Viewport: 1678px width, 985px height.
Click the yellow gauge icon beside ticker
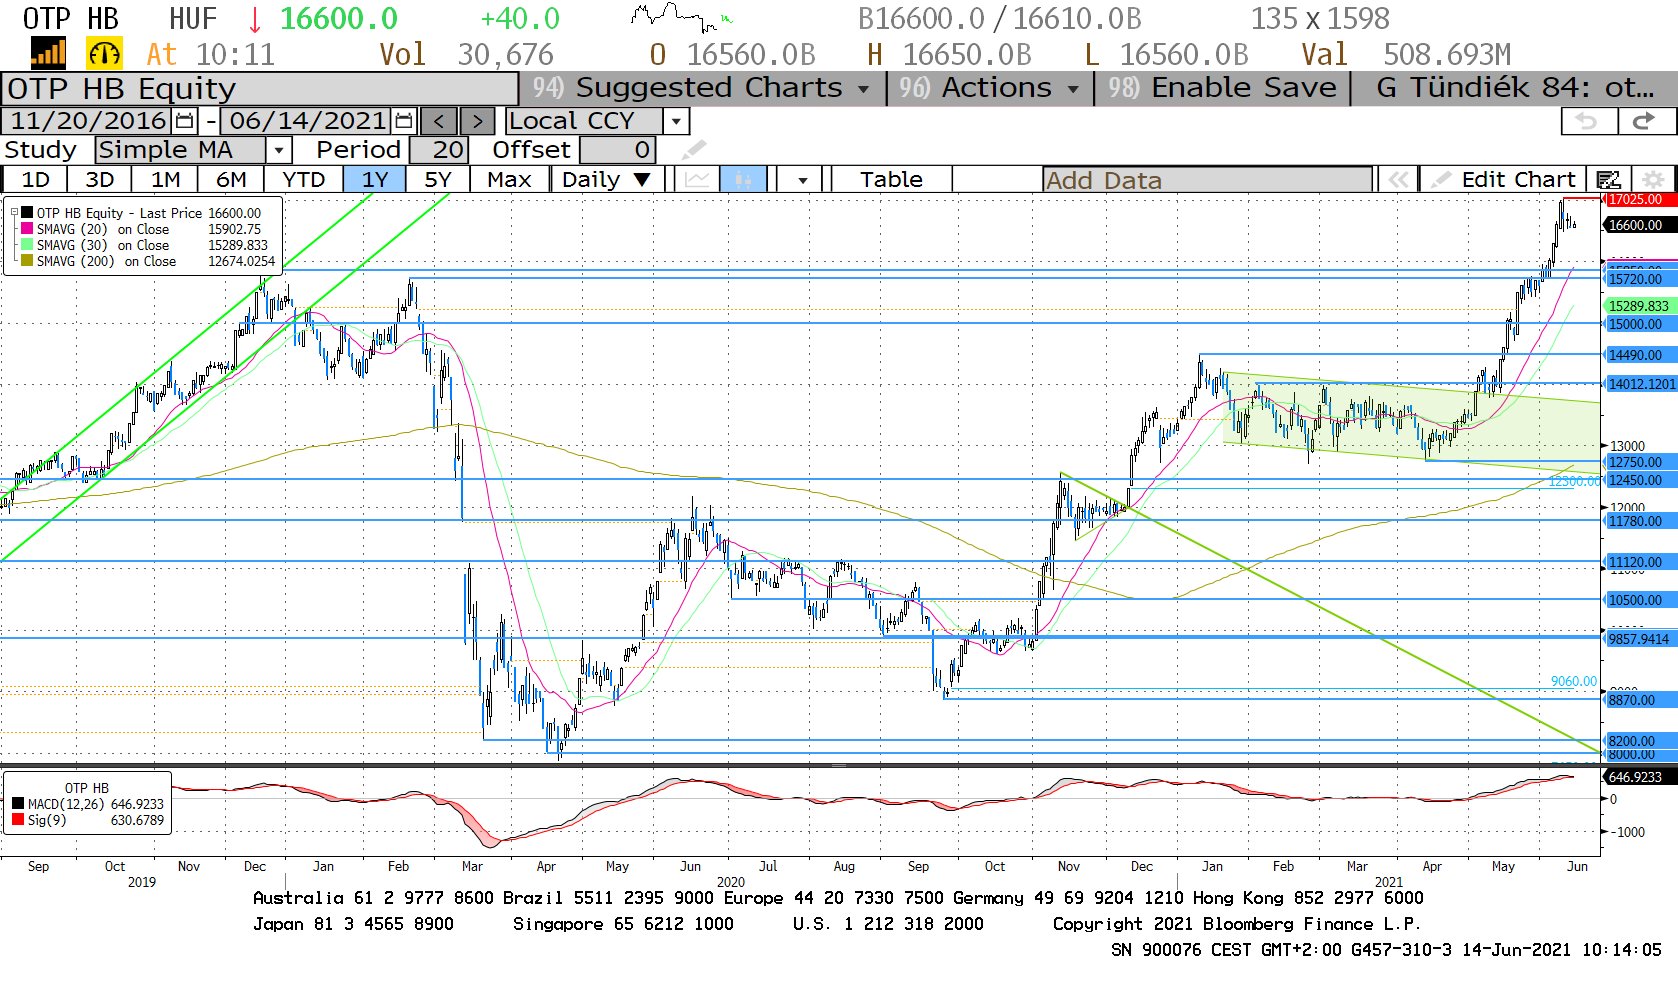[x=104, y=54]
